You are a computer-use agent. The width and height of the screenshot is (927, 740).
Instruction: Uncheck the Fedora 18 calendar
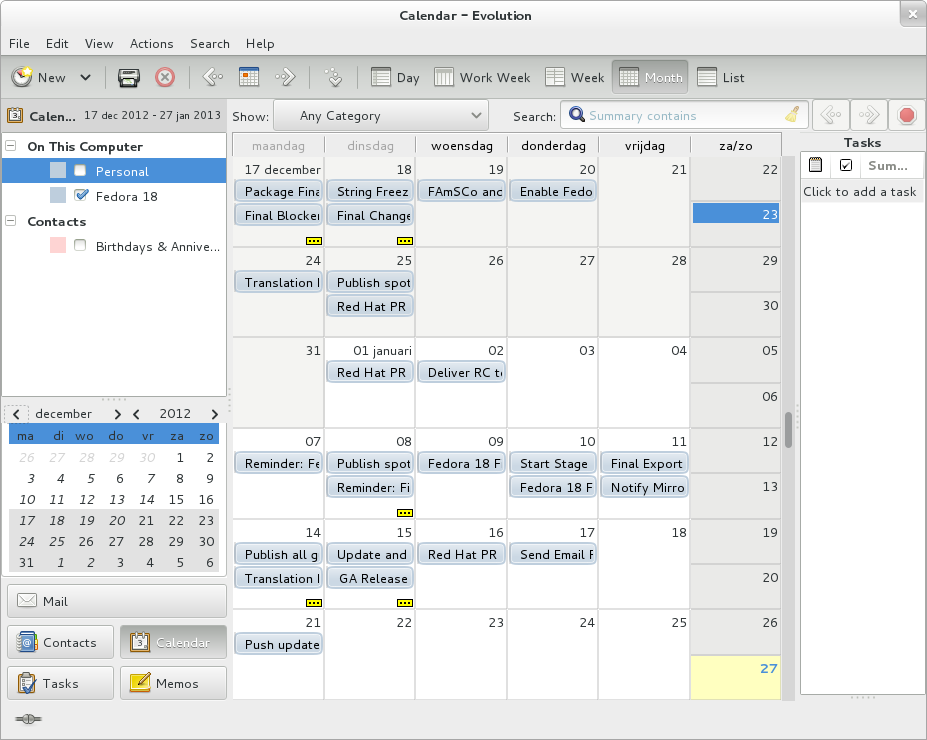tap(81, 196)
